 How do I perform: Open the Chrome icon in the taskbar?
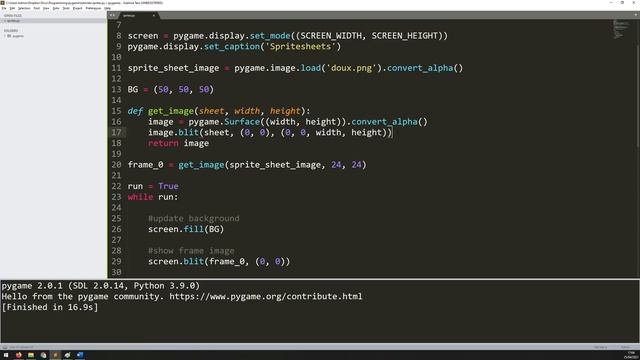coord(43,355)
